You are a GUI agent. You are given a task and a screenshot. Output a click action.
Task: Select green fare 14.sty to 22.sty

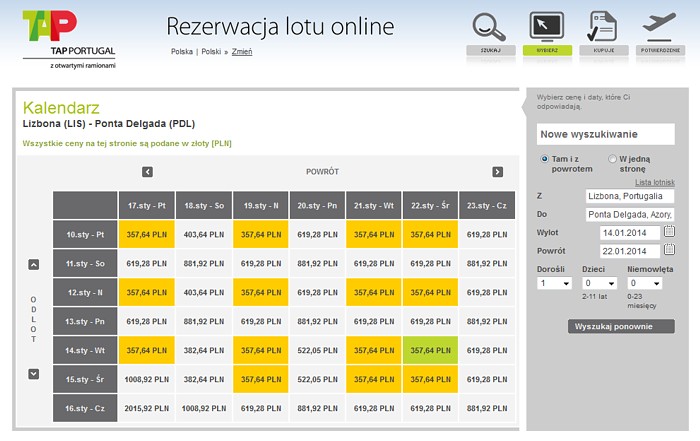coord(430,350)
